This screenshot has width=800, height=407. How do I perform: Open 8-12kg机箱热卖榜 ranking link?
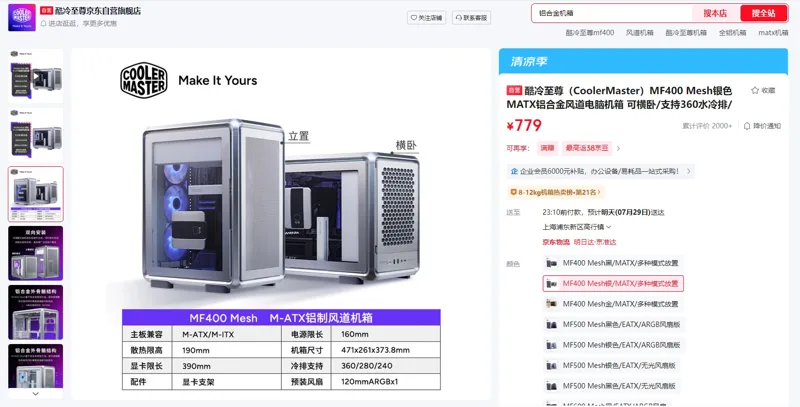coord(556,192)
